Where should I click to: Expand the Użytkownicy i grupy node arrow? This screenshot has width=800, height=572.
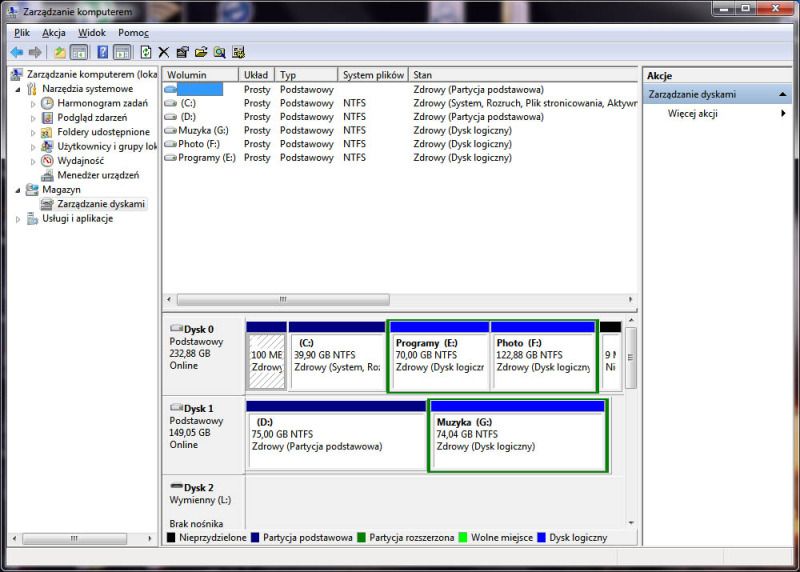click(x=33, y=147)
